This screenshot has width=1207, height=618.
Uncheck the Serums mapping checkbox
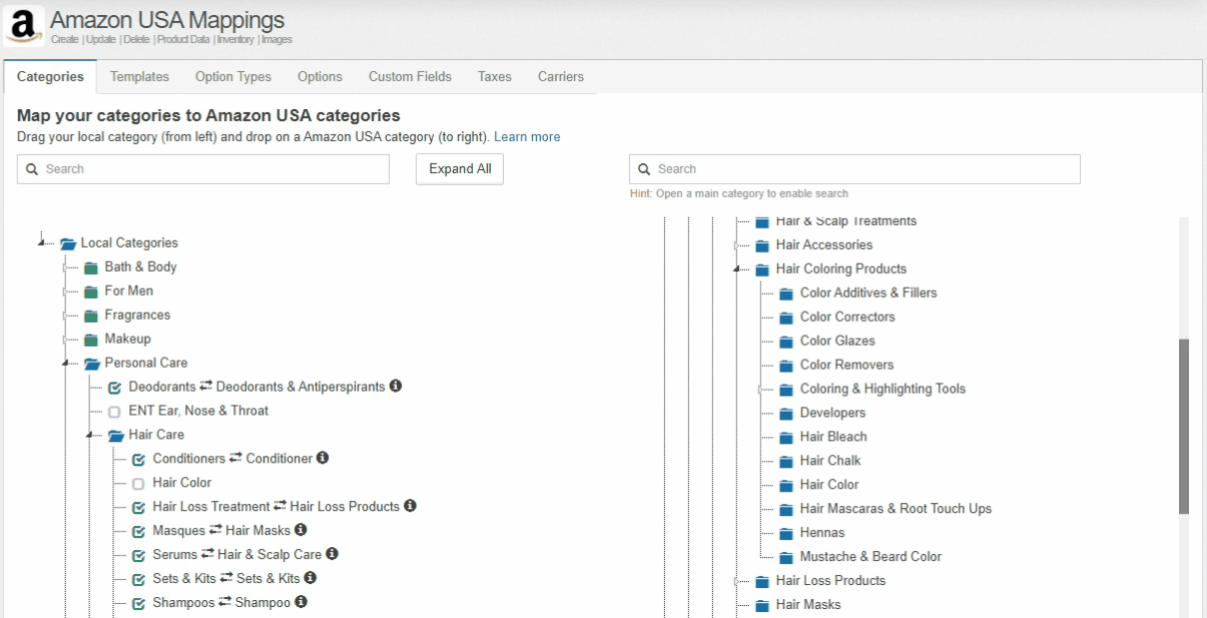138,555
